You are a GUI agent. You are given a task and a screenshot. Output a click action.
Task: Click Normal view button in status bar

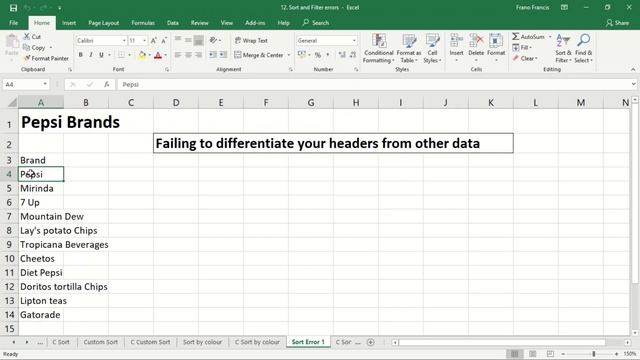click(x=514, y=354)
